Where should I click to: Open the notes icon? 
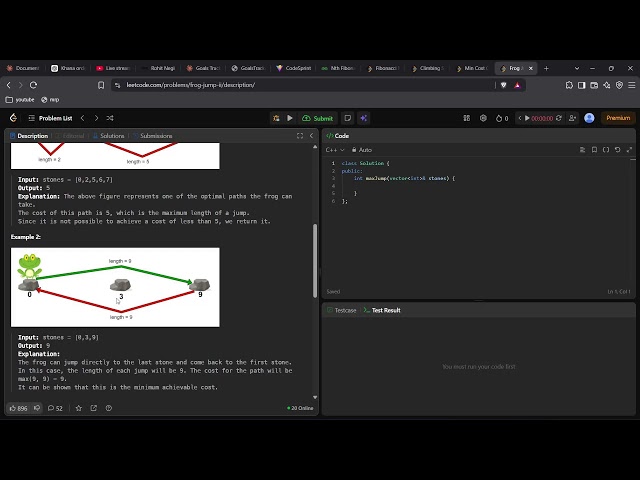[x=348, y=118]
